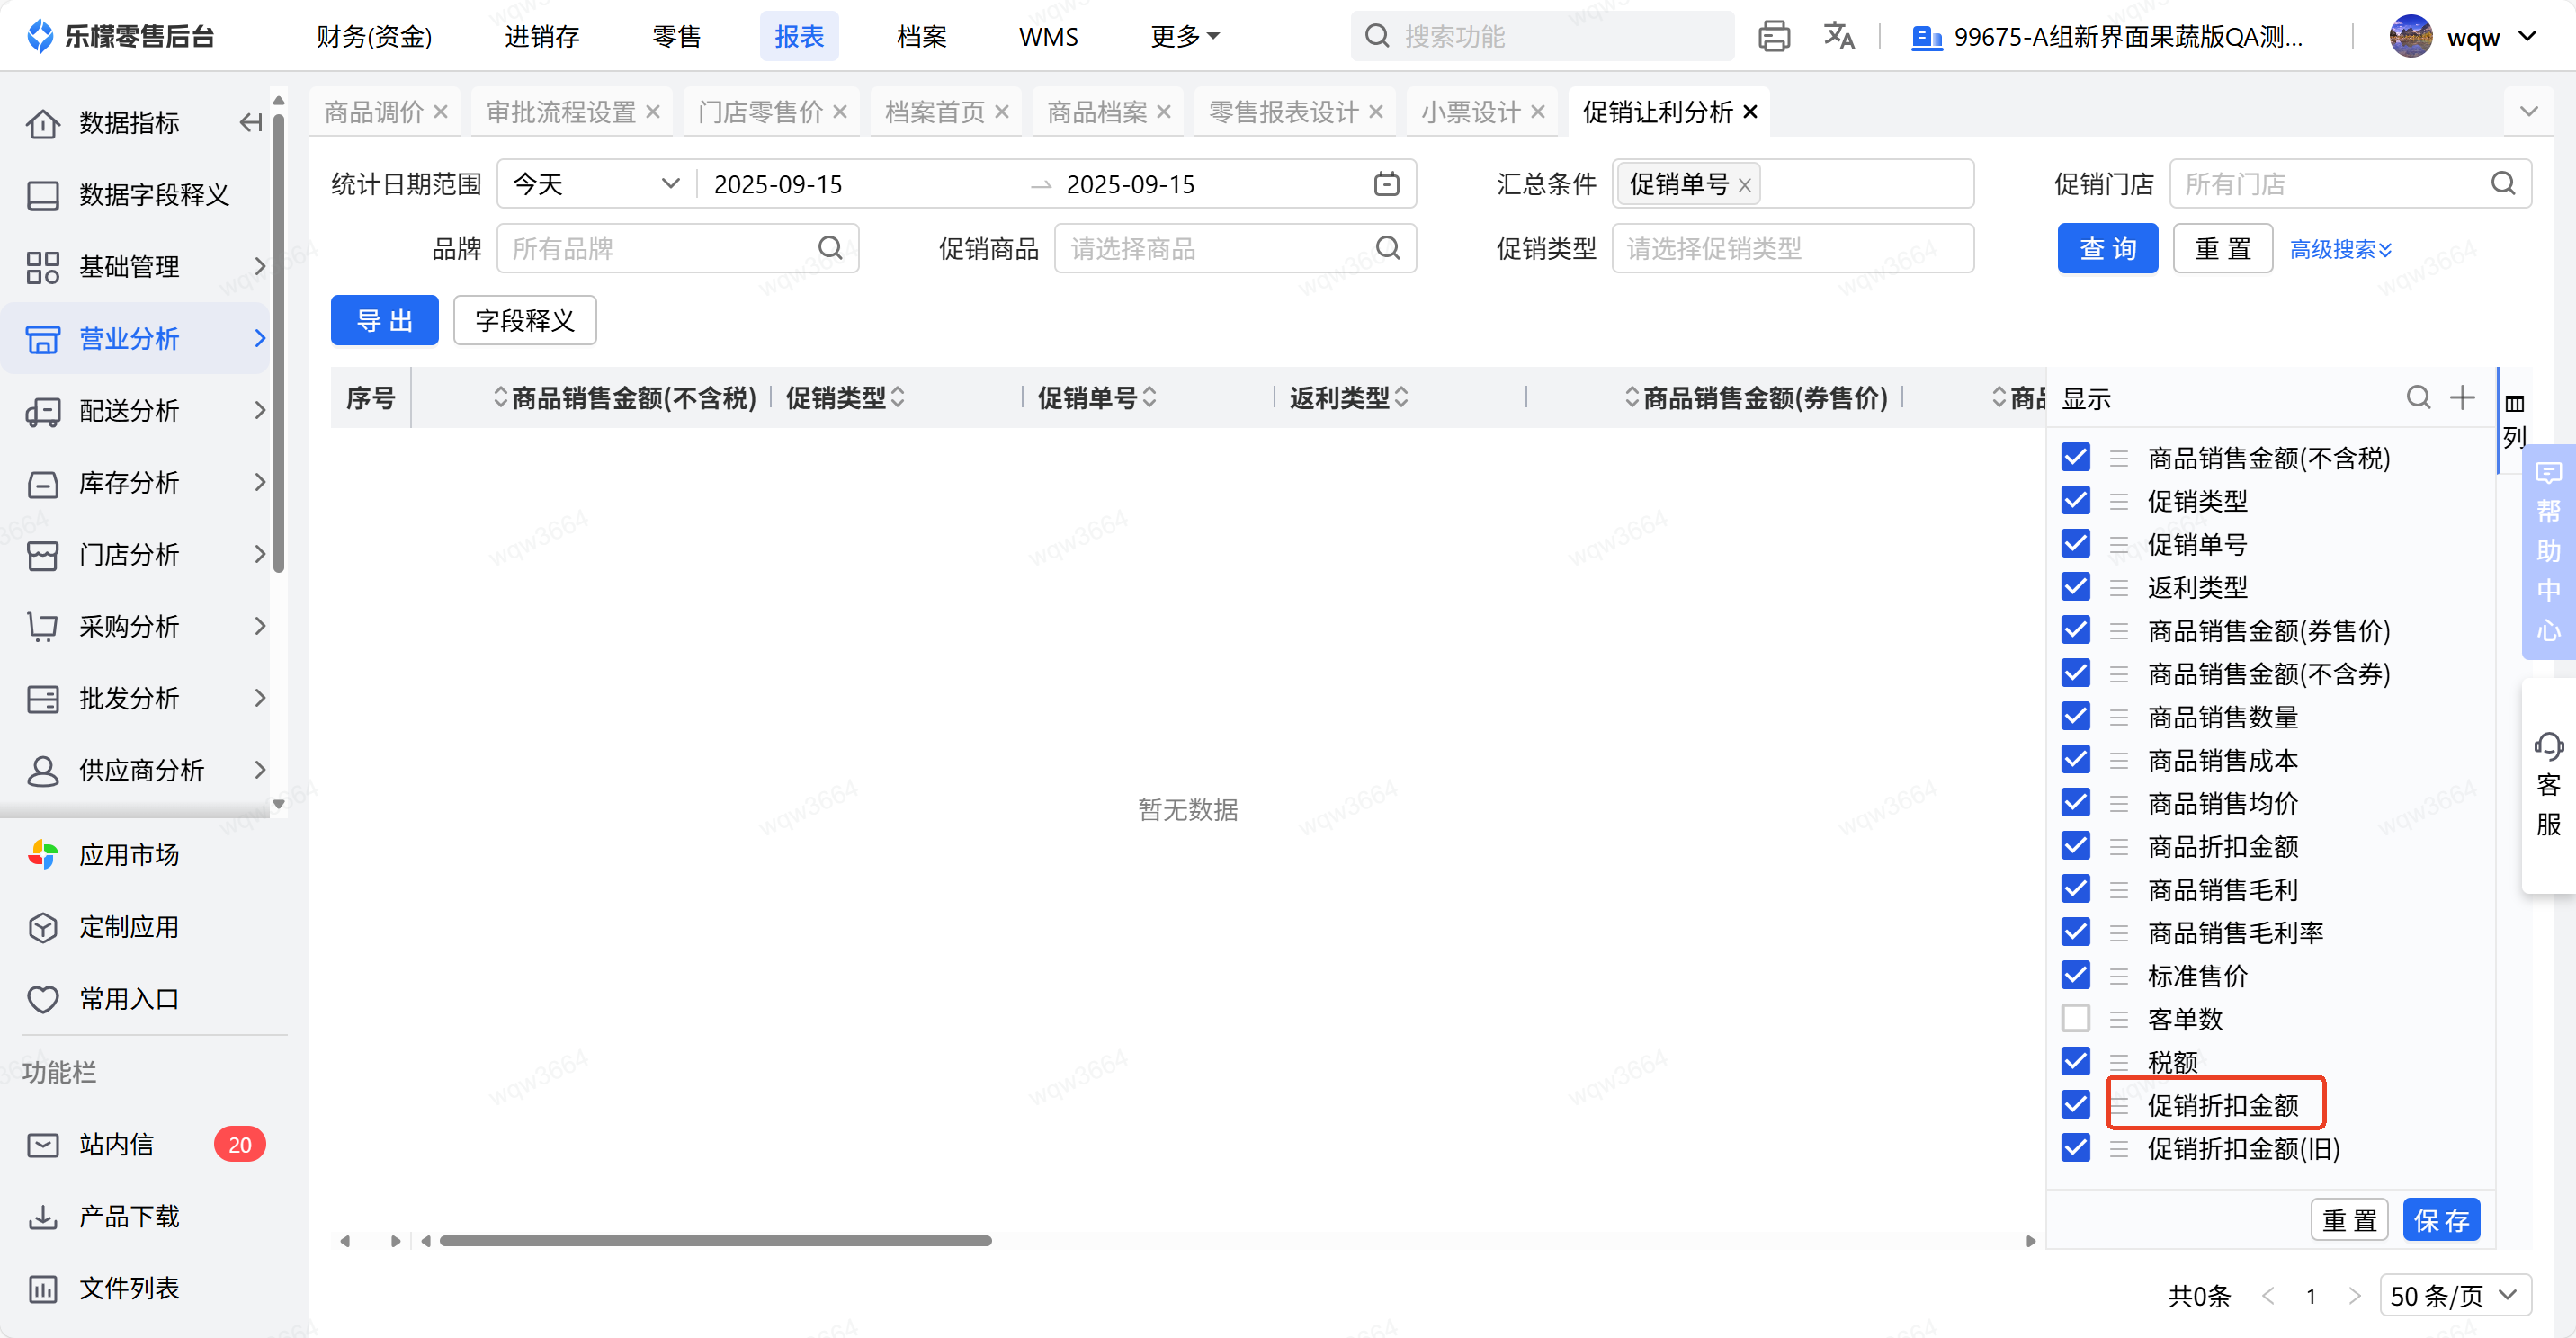2576x1338 pixels.
Task: Expand the 高级搜索 advanced search
Action: (x=2340, y=249)
